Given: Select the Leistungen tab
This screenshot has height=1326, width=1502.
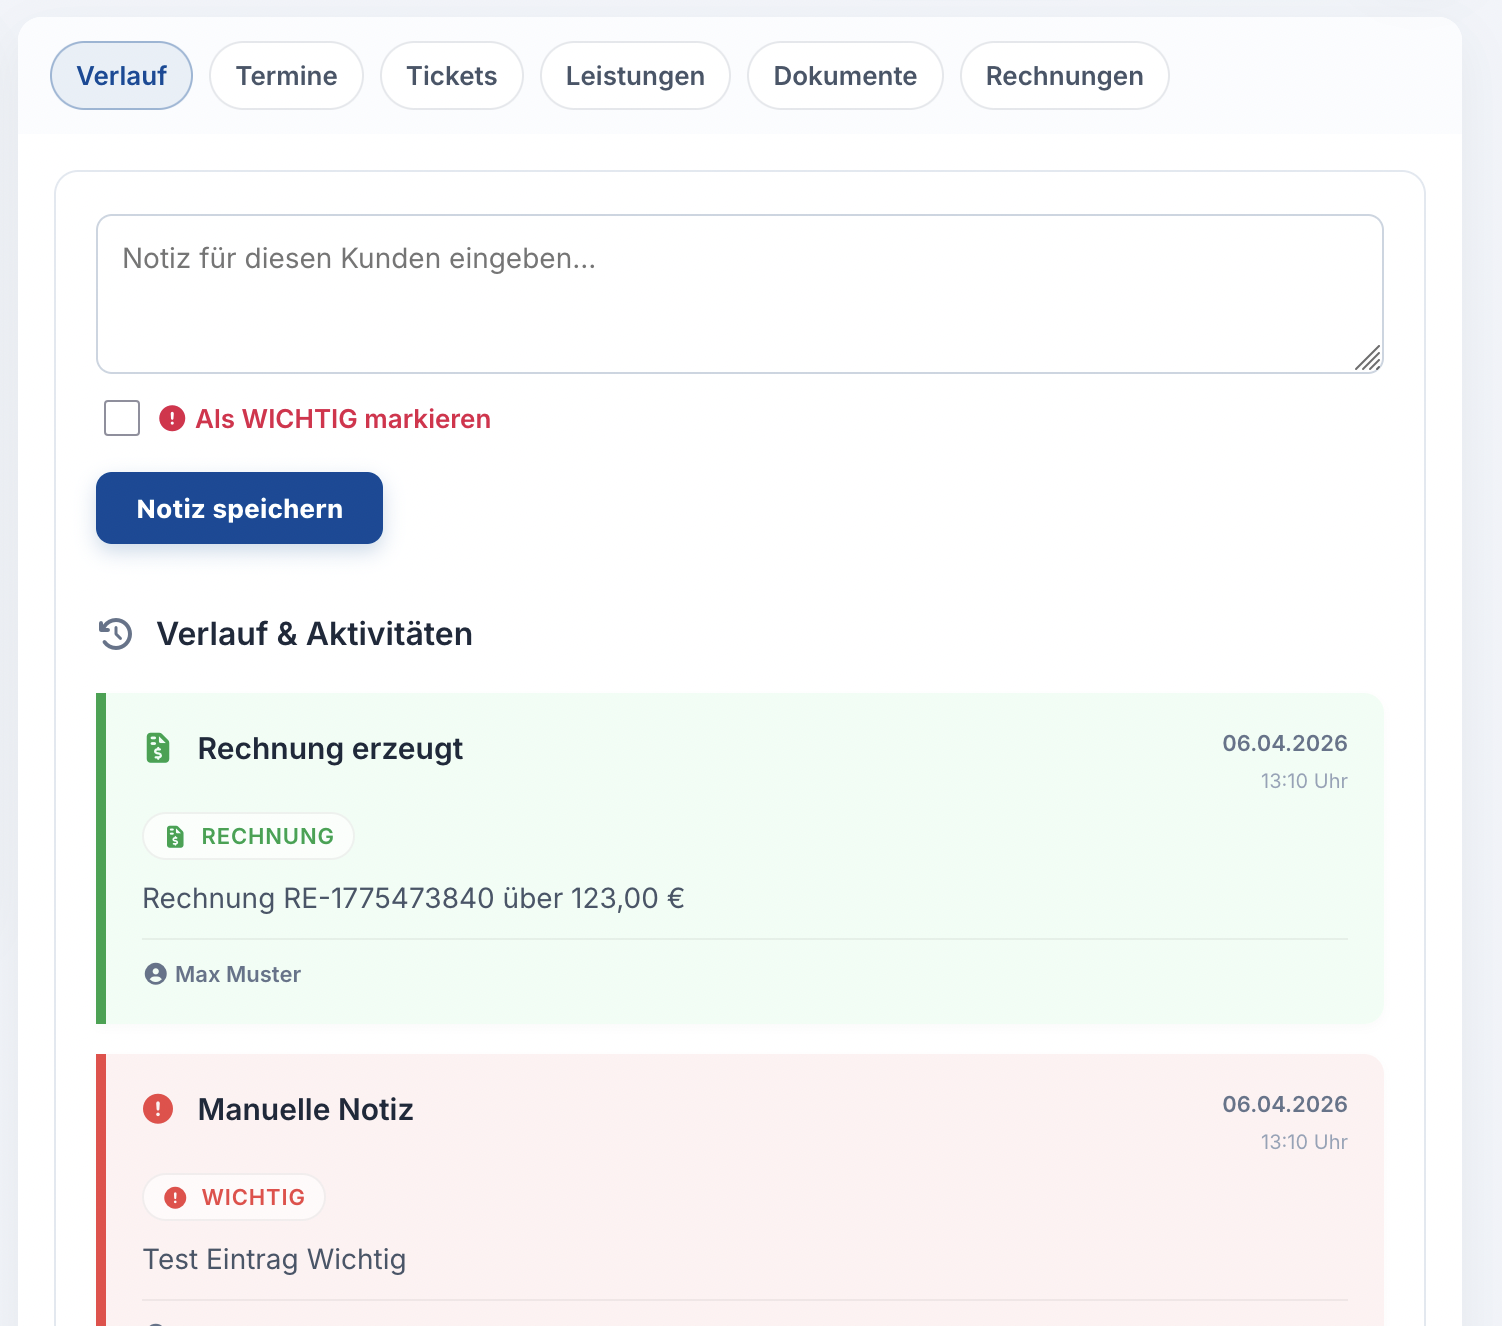Looking at the screenshot, I should click(635, 76).
